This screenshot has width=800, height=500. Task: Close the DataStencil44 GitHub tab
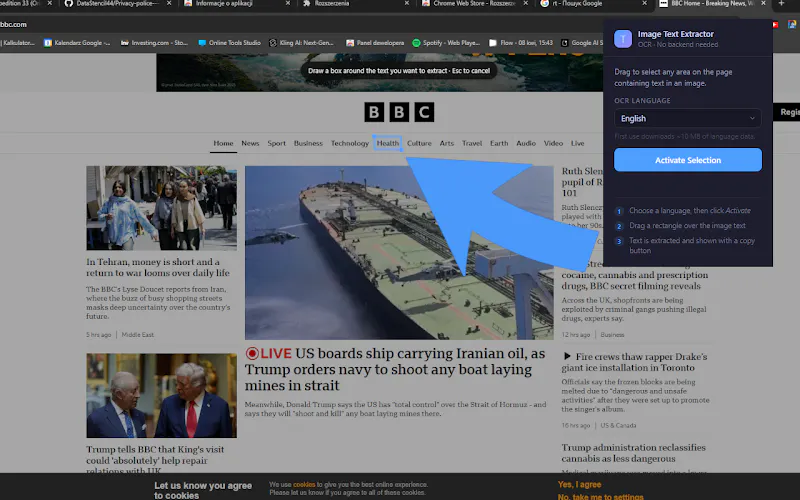[x=169, y=3]
